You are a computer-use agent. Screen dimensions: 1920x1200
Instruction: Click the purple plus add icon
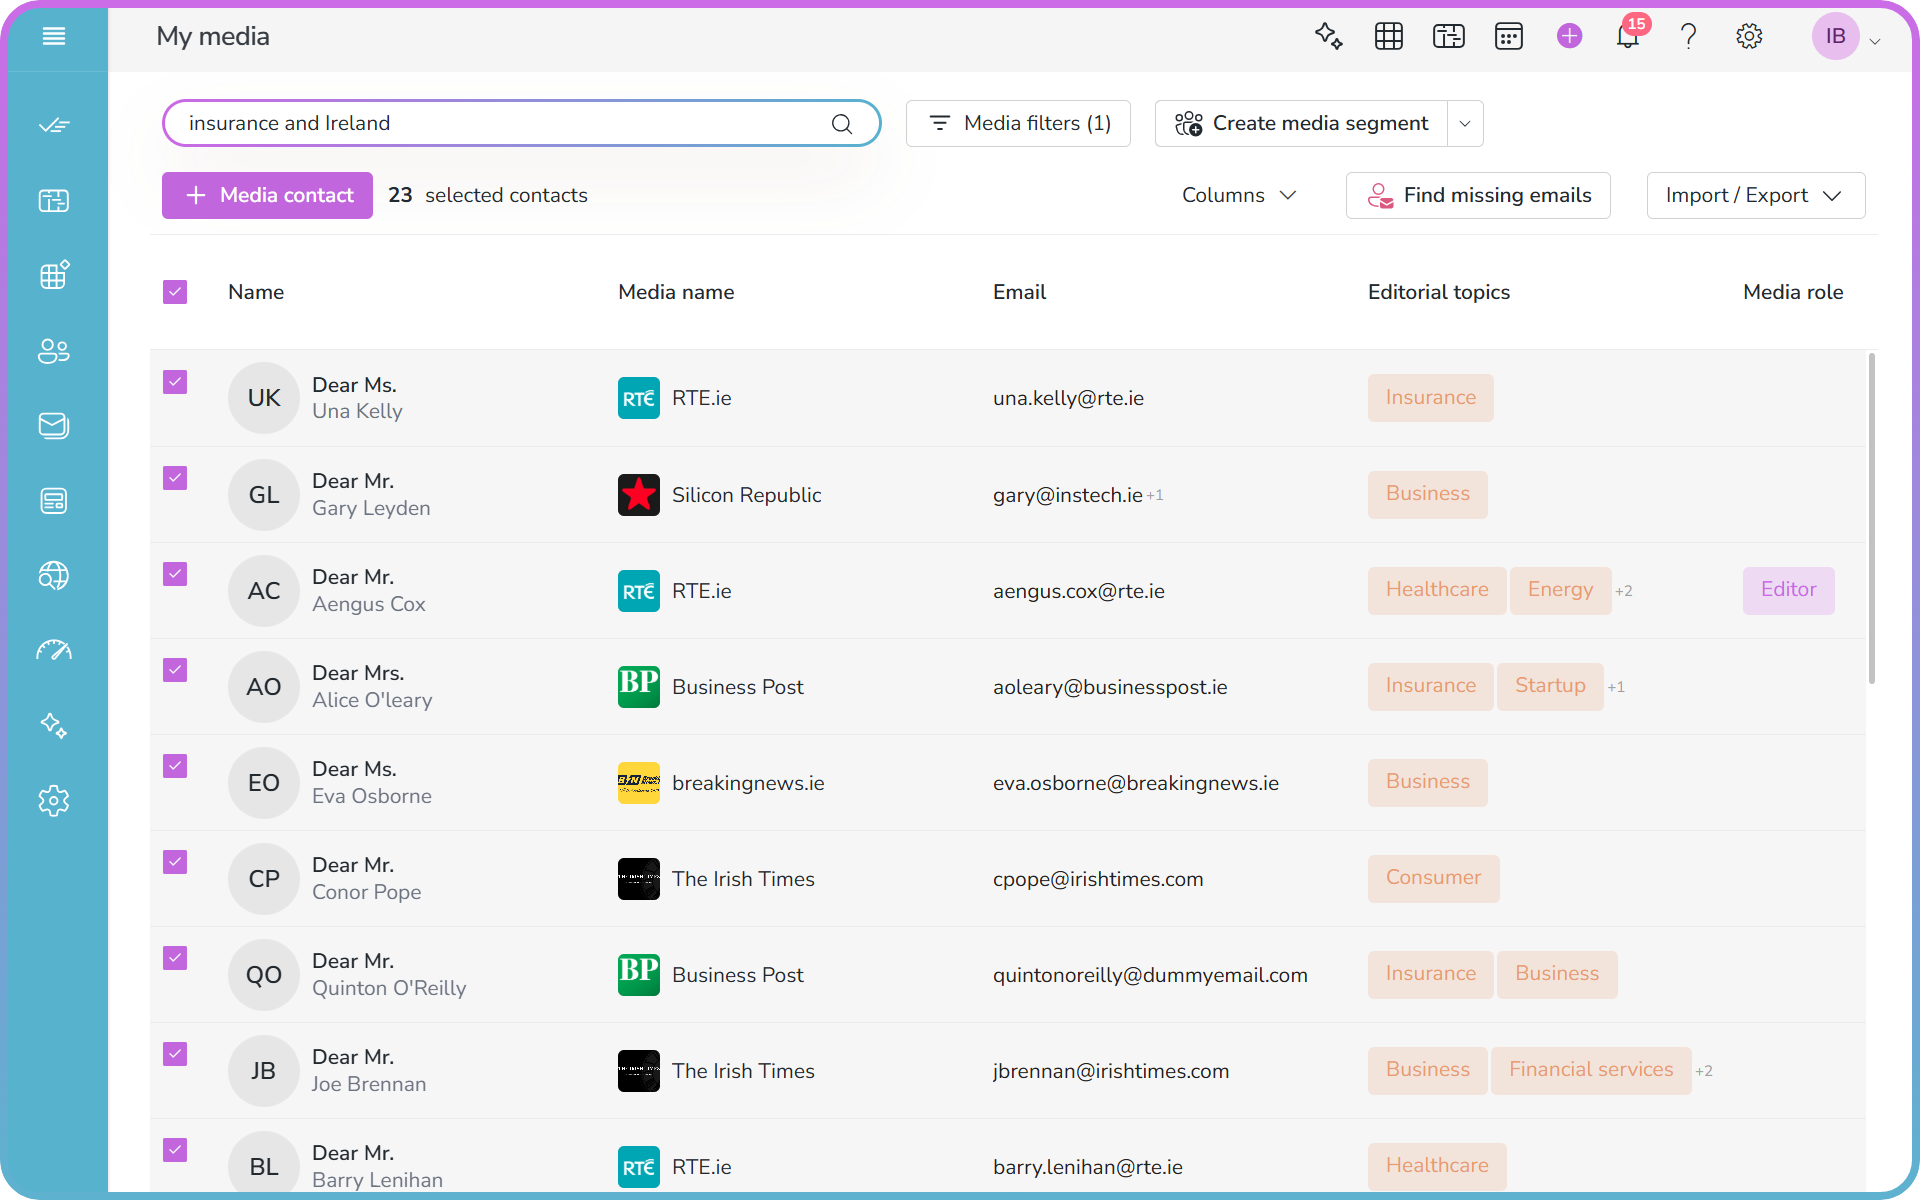[x=1569, y=36]
